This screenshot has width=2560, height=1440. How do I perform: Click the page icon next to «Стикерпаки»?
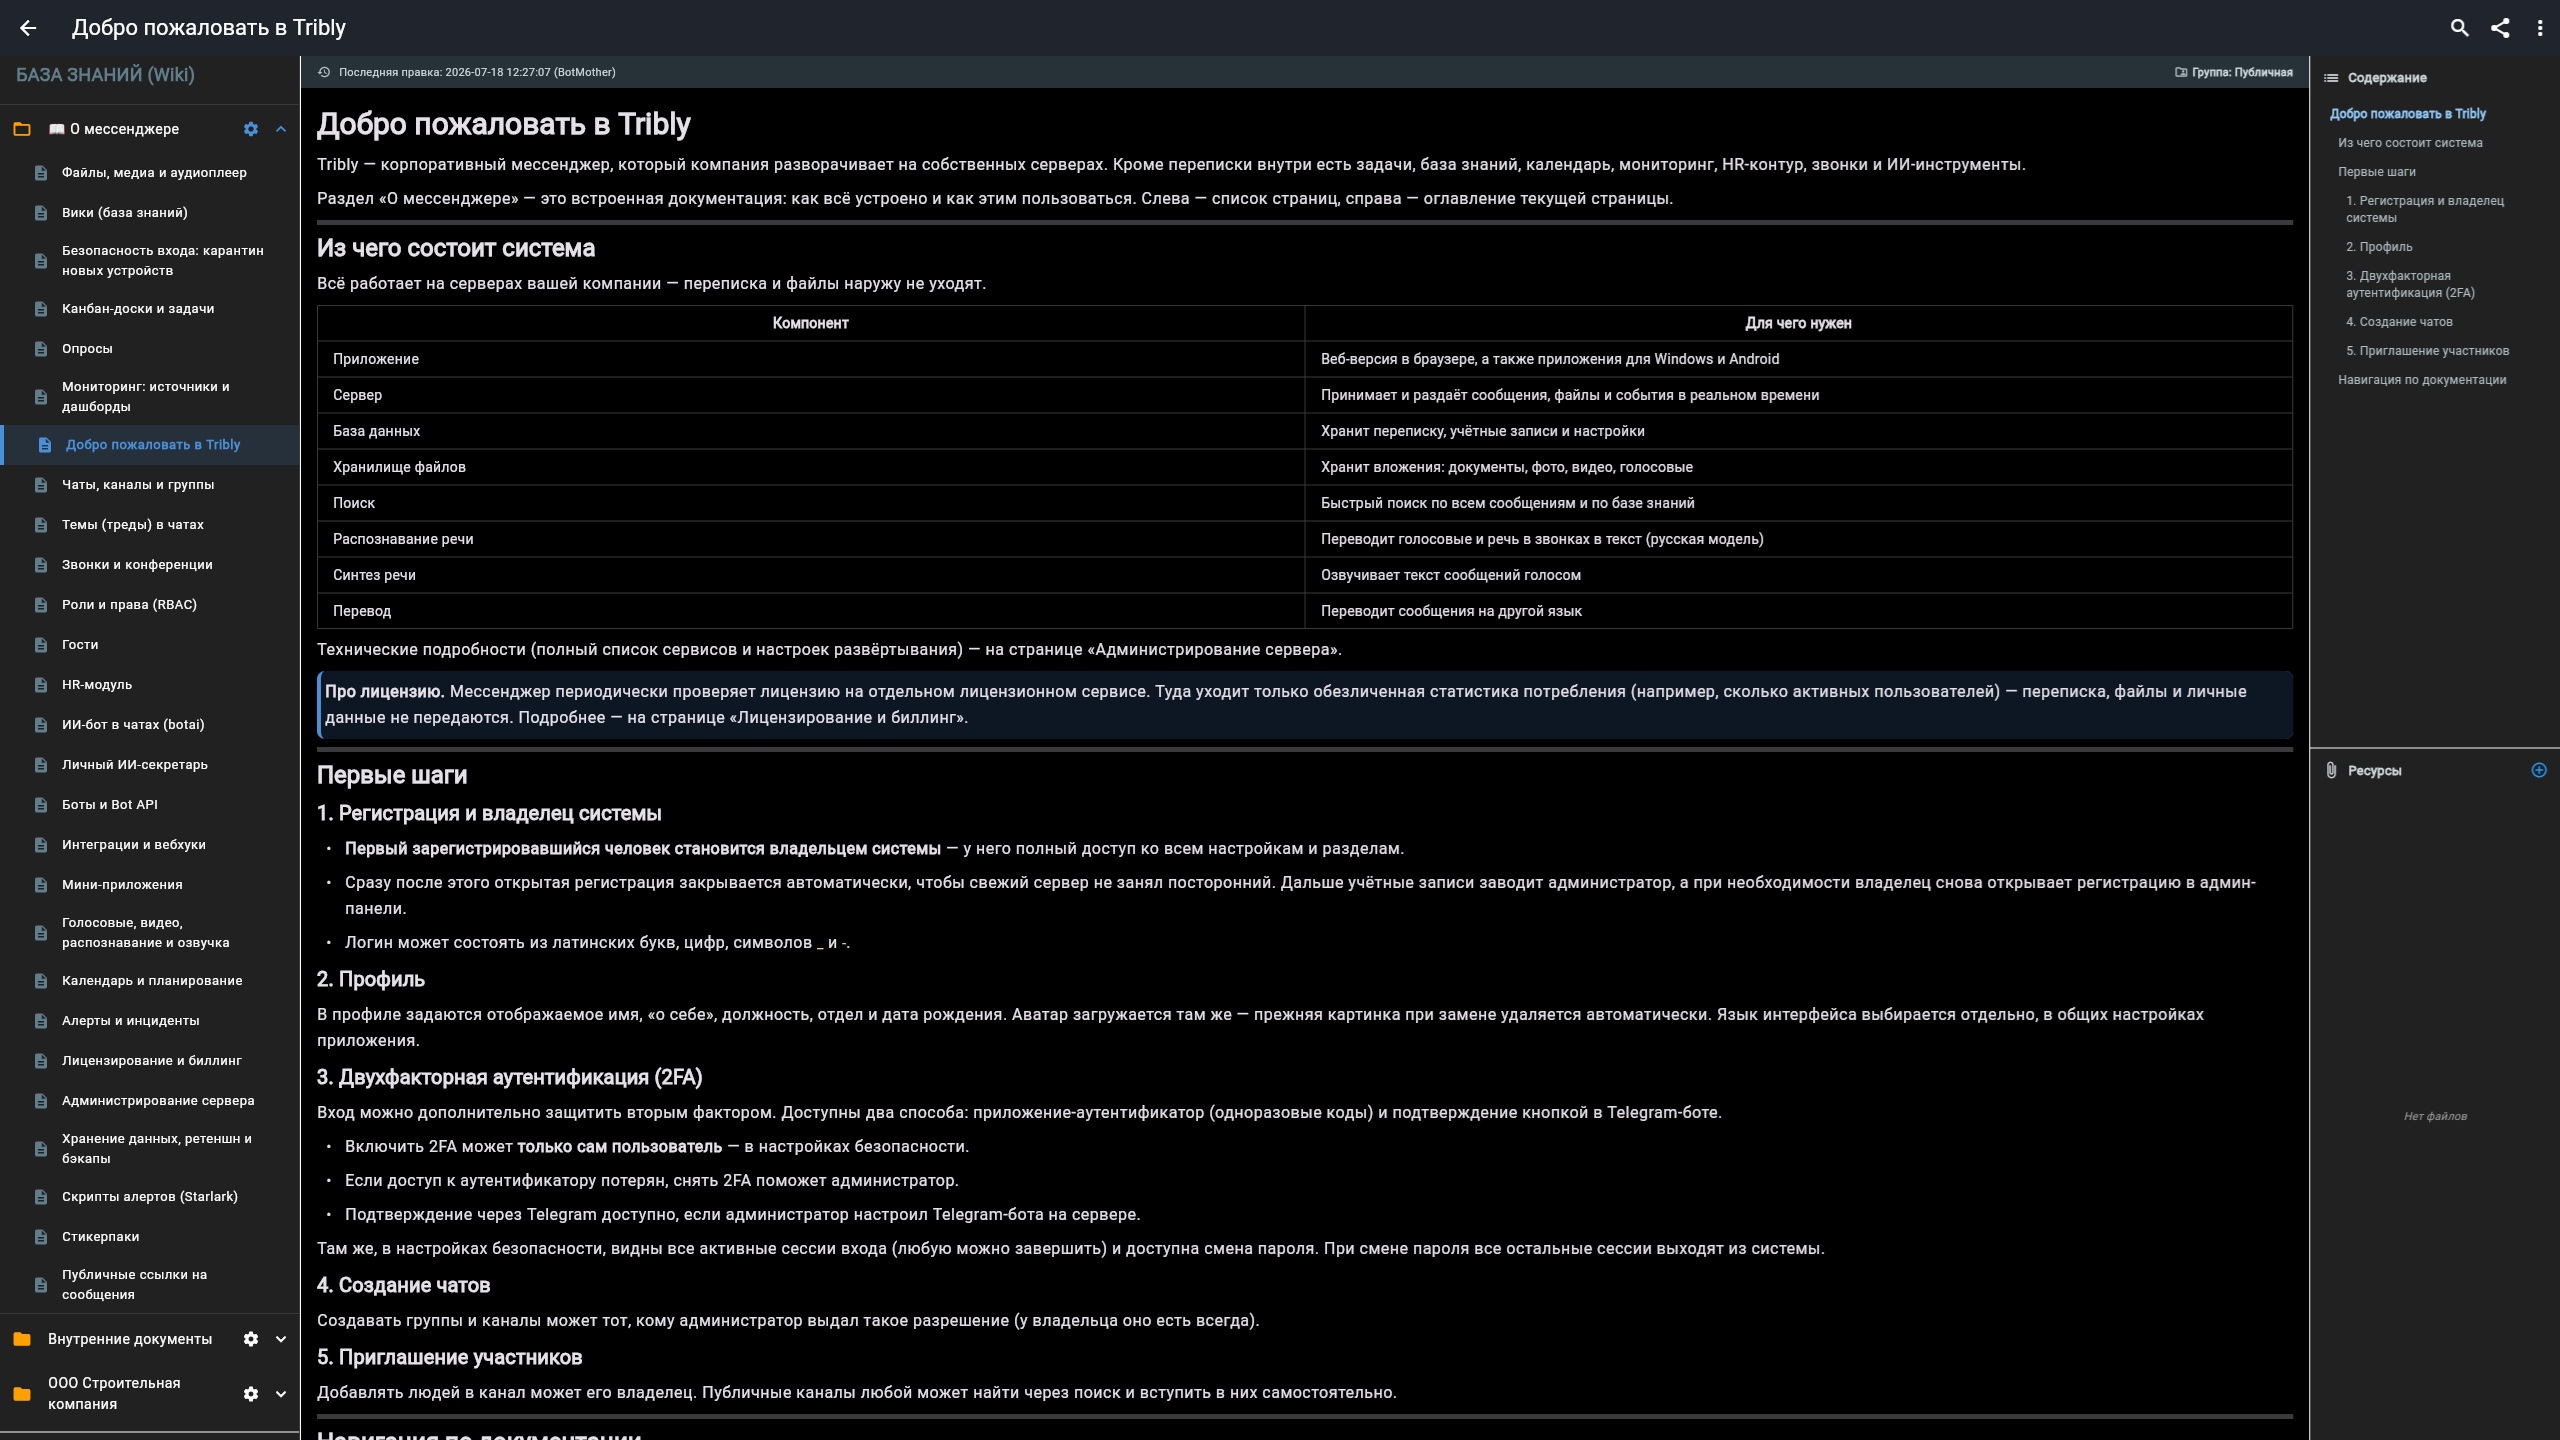click(x=41, y=1237)
